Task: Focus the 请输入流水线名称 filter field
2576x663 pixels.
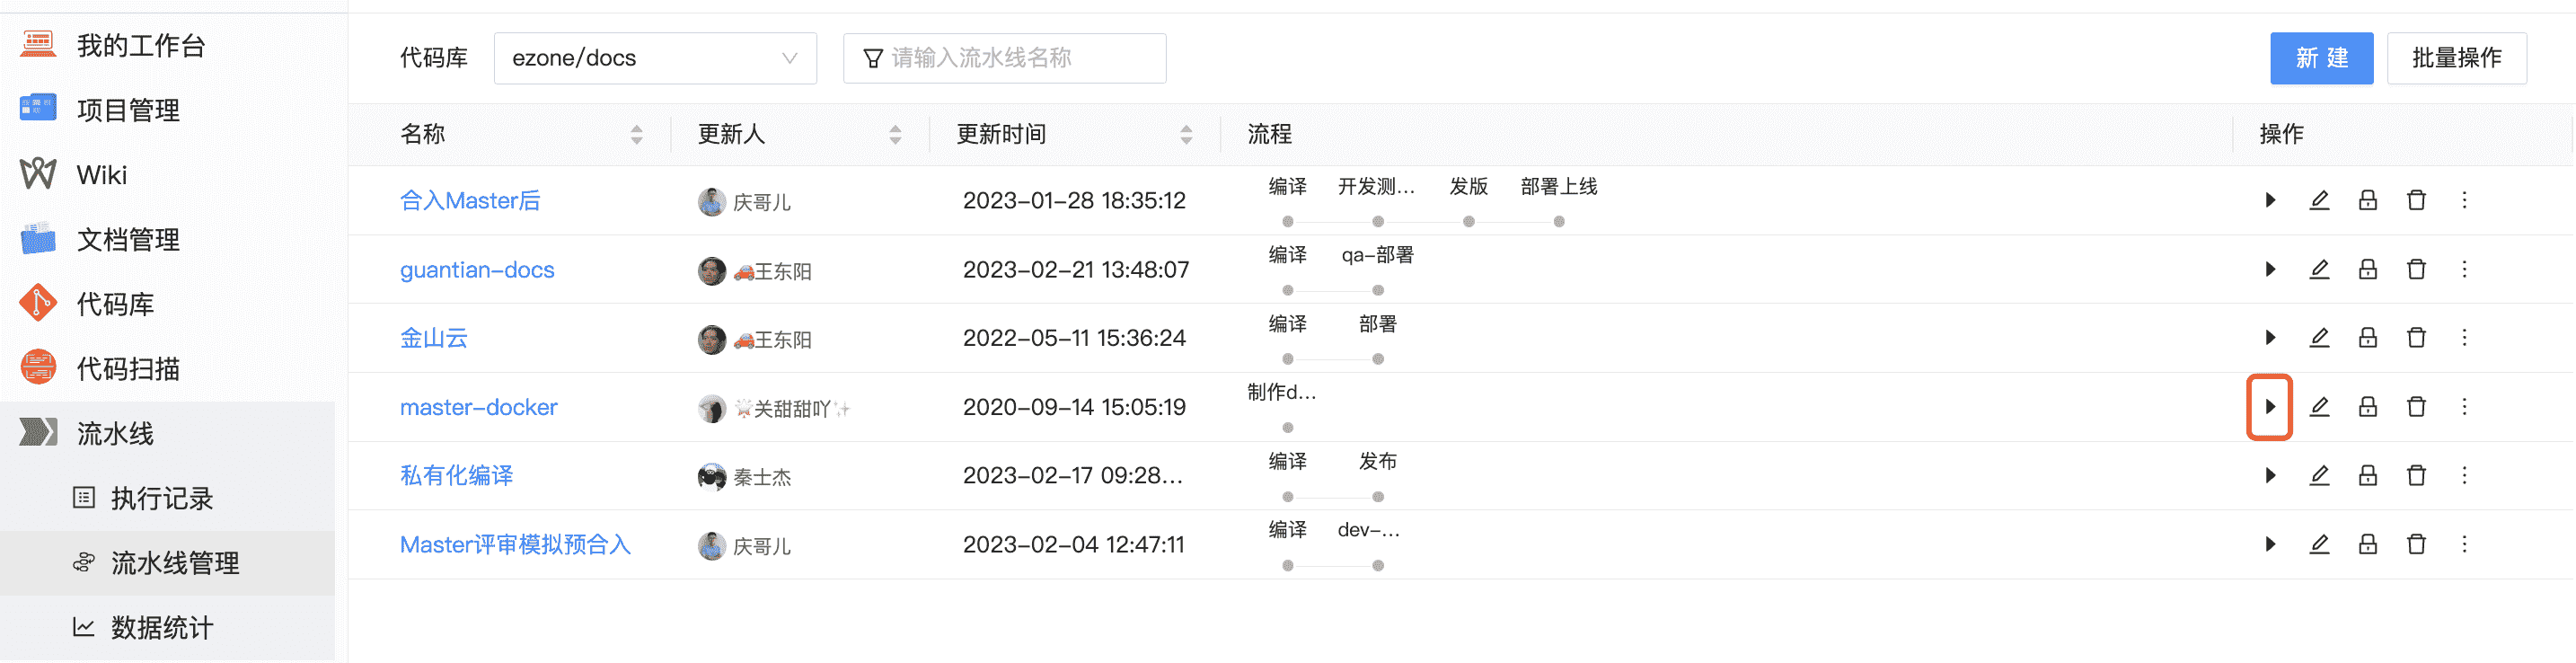Action: coord(1004,58)
